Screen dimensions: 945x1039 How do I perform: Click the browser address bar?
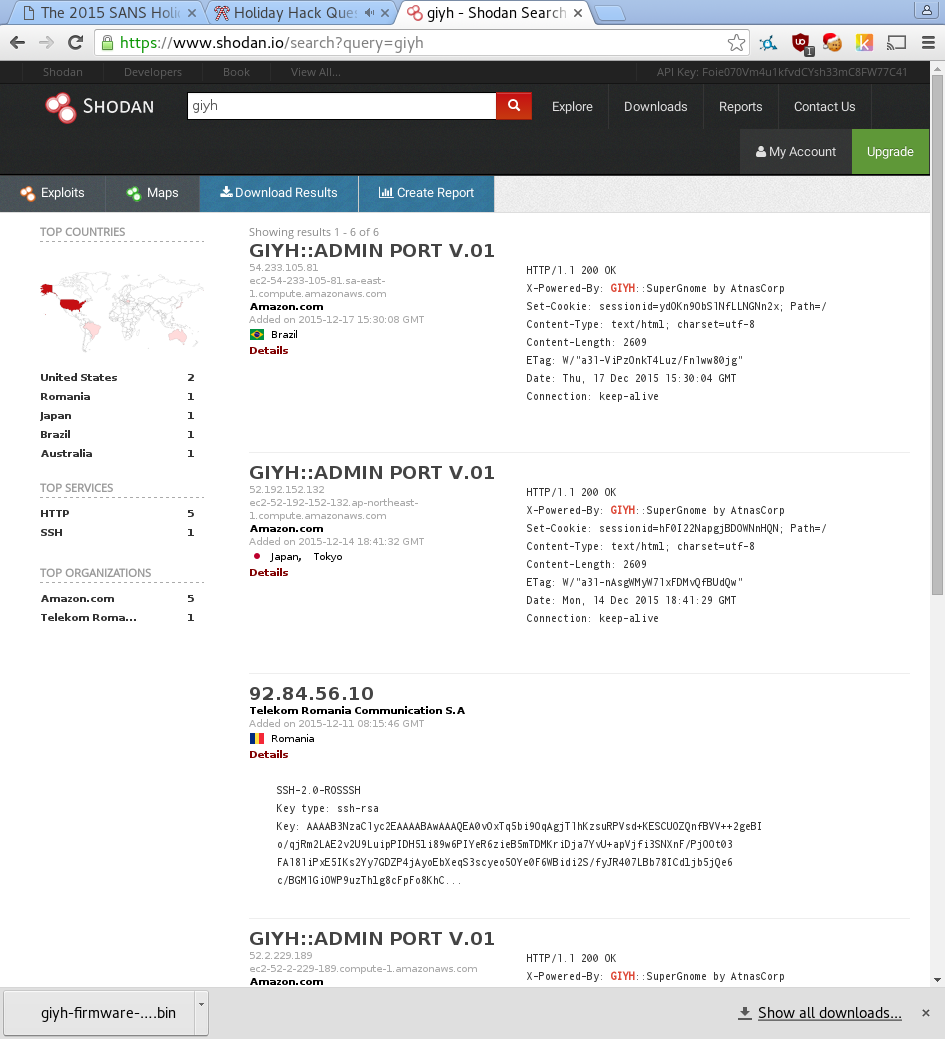point(421,43)
